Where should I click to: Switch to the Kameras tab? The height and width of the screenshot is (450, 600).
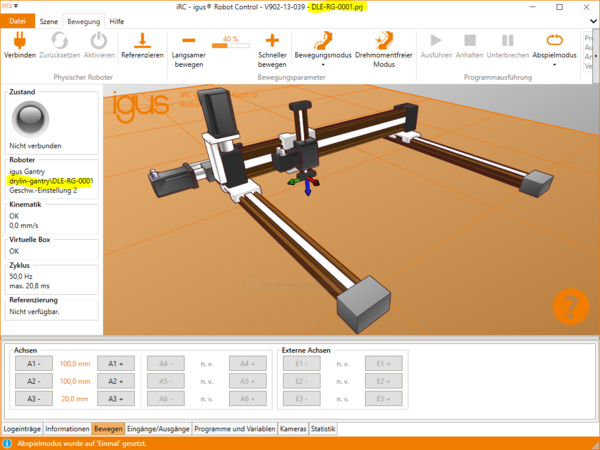point(293,429)
